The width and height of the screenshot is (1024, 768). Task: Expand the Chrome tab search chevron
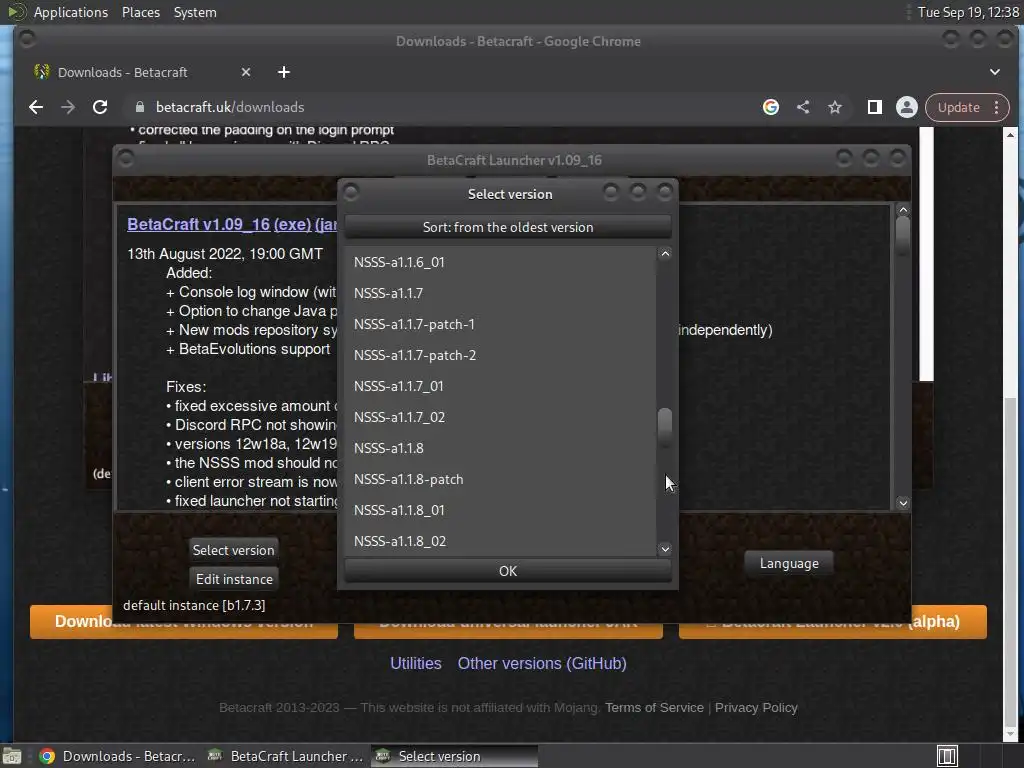995,72
